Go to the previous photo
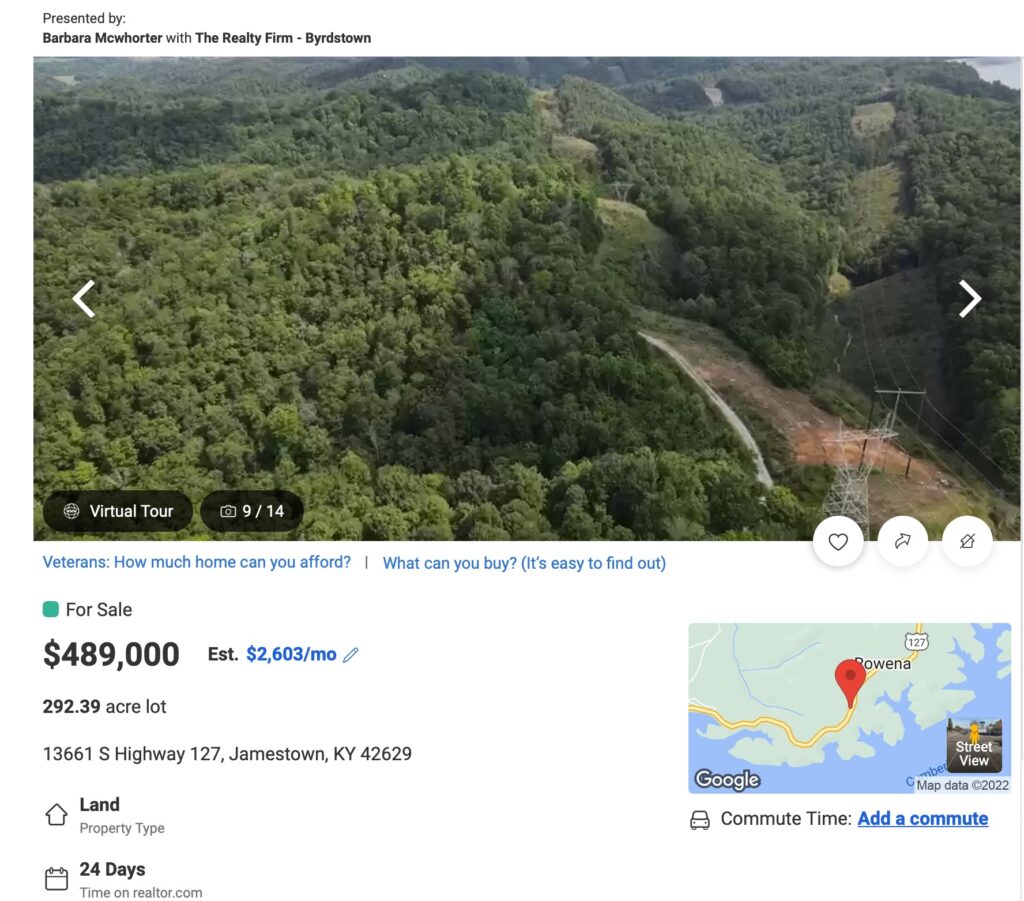The width and height of the screenshot is (1024, 901). pos(84,298)
